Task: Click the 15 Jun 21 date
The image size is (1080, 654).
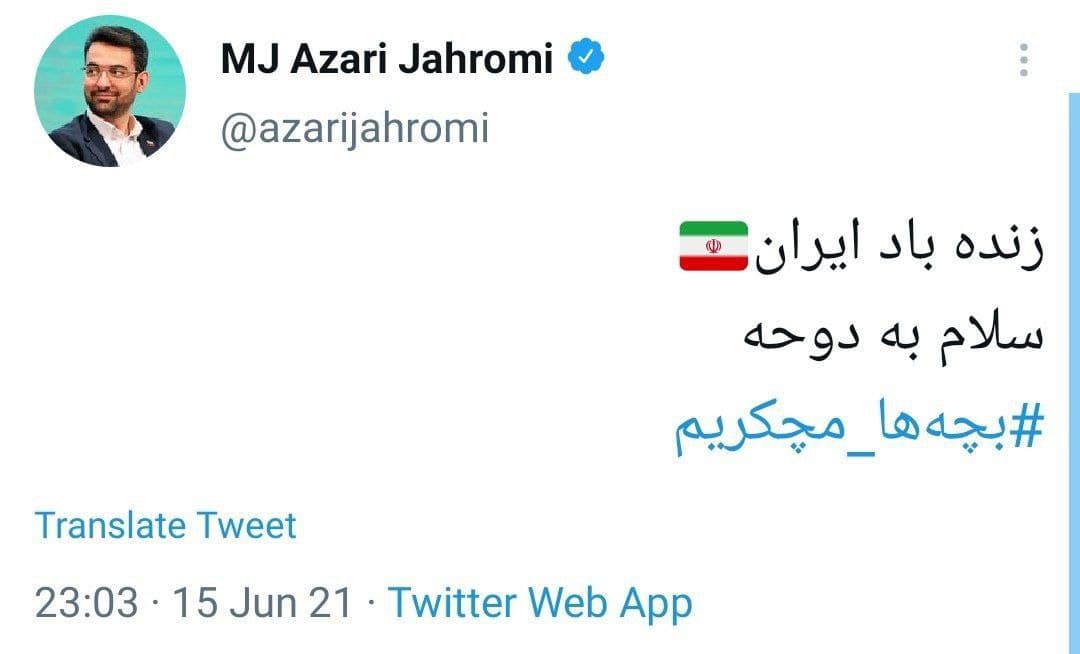Action: [263, 603]
